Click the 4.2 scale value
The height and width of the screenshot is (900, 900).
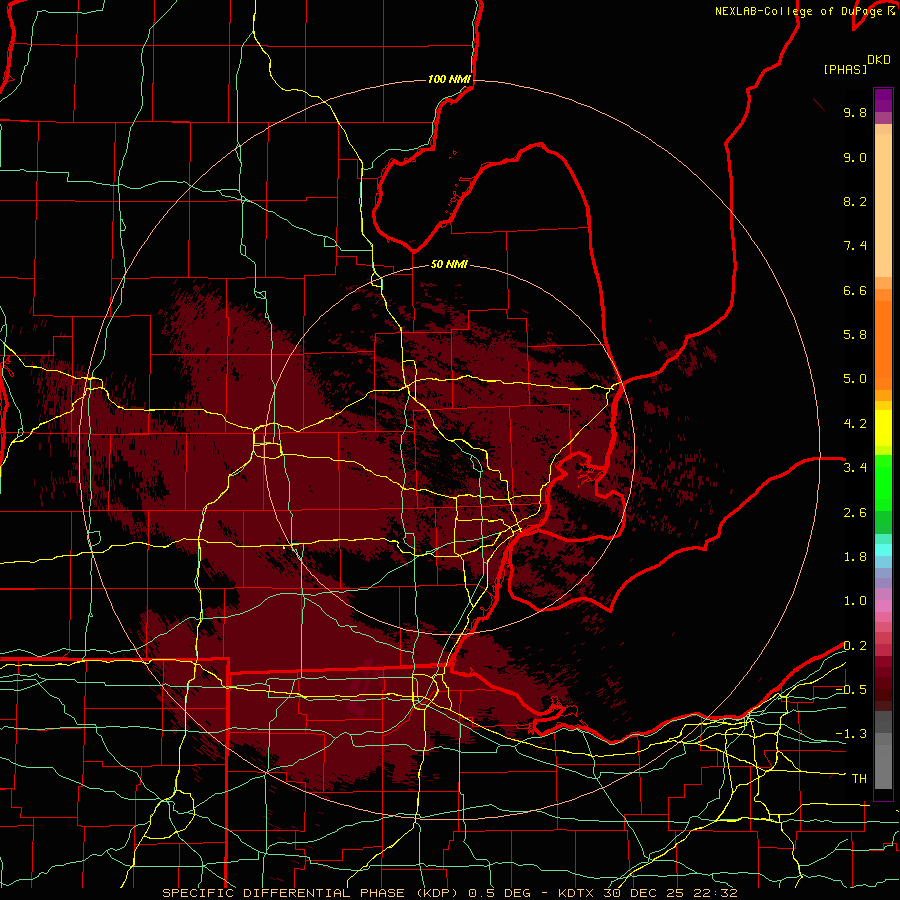855,424
